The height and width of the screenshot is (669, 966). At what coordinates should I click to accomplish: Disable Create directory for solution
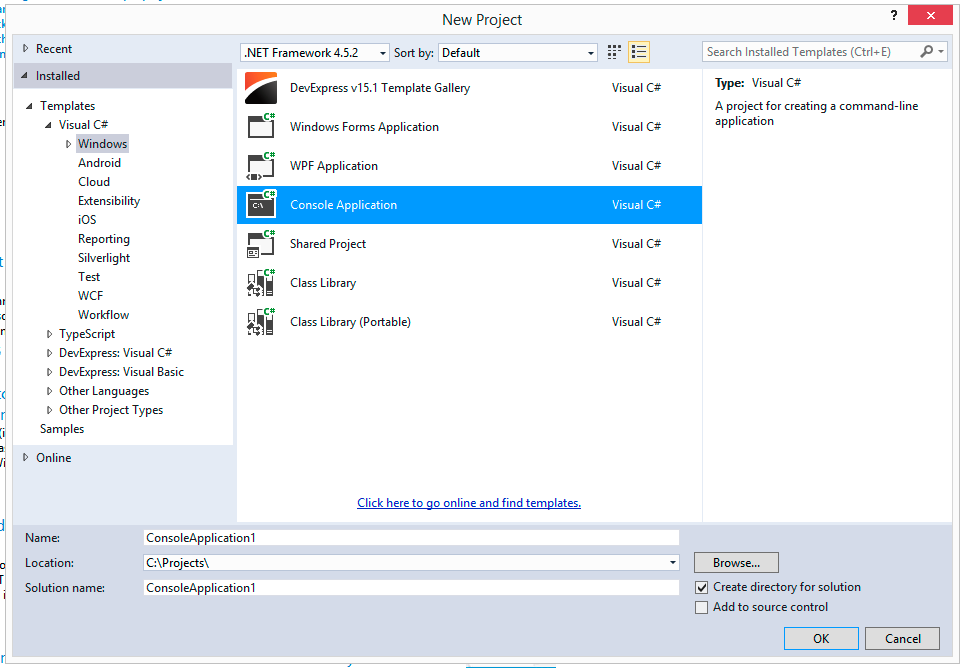[x=702, y=587]
